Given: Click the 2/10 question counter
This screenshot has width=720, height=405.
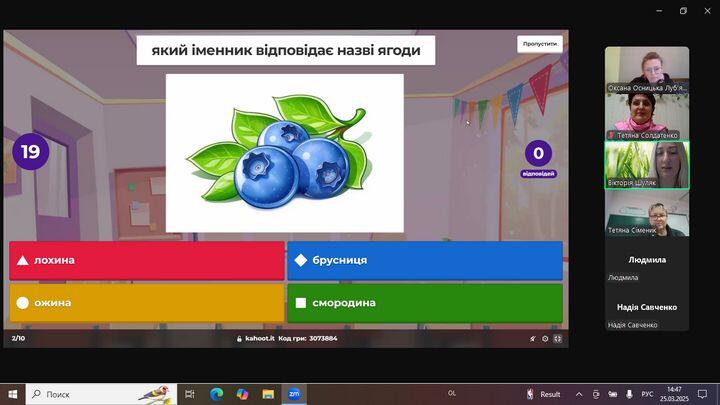Looking at the screenshot, I should pyautogui.click(x=18, y=338).
